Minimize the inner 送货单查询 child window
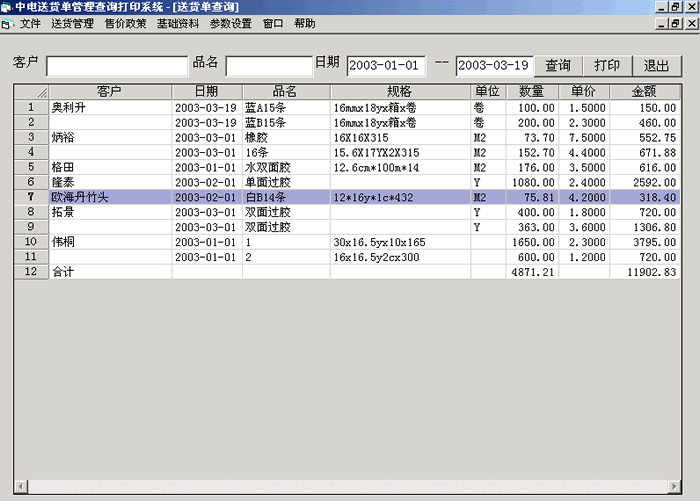 click(x=662, y=23)
